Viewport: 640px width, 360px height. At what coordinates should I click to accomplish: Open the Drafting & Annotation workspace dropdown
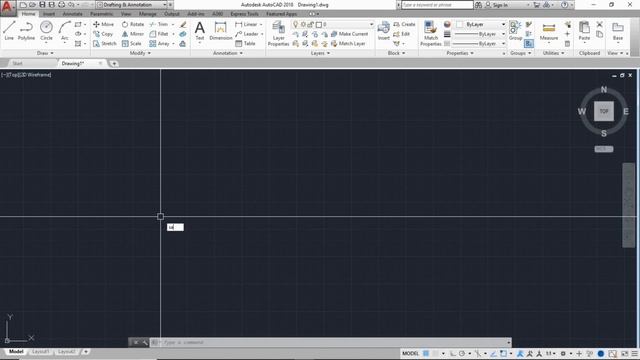pos(132,5)
